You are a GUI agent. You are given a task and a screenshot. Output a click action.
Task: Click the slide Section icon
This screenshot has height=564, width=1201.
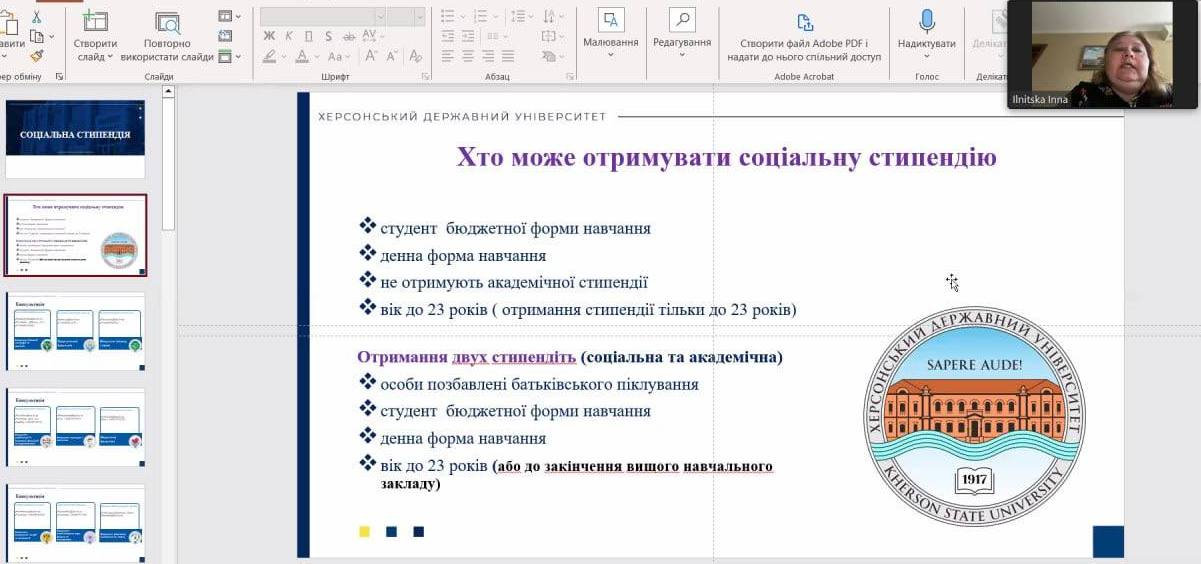pyautogui.click(x=225, y=57)
